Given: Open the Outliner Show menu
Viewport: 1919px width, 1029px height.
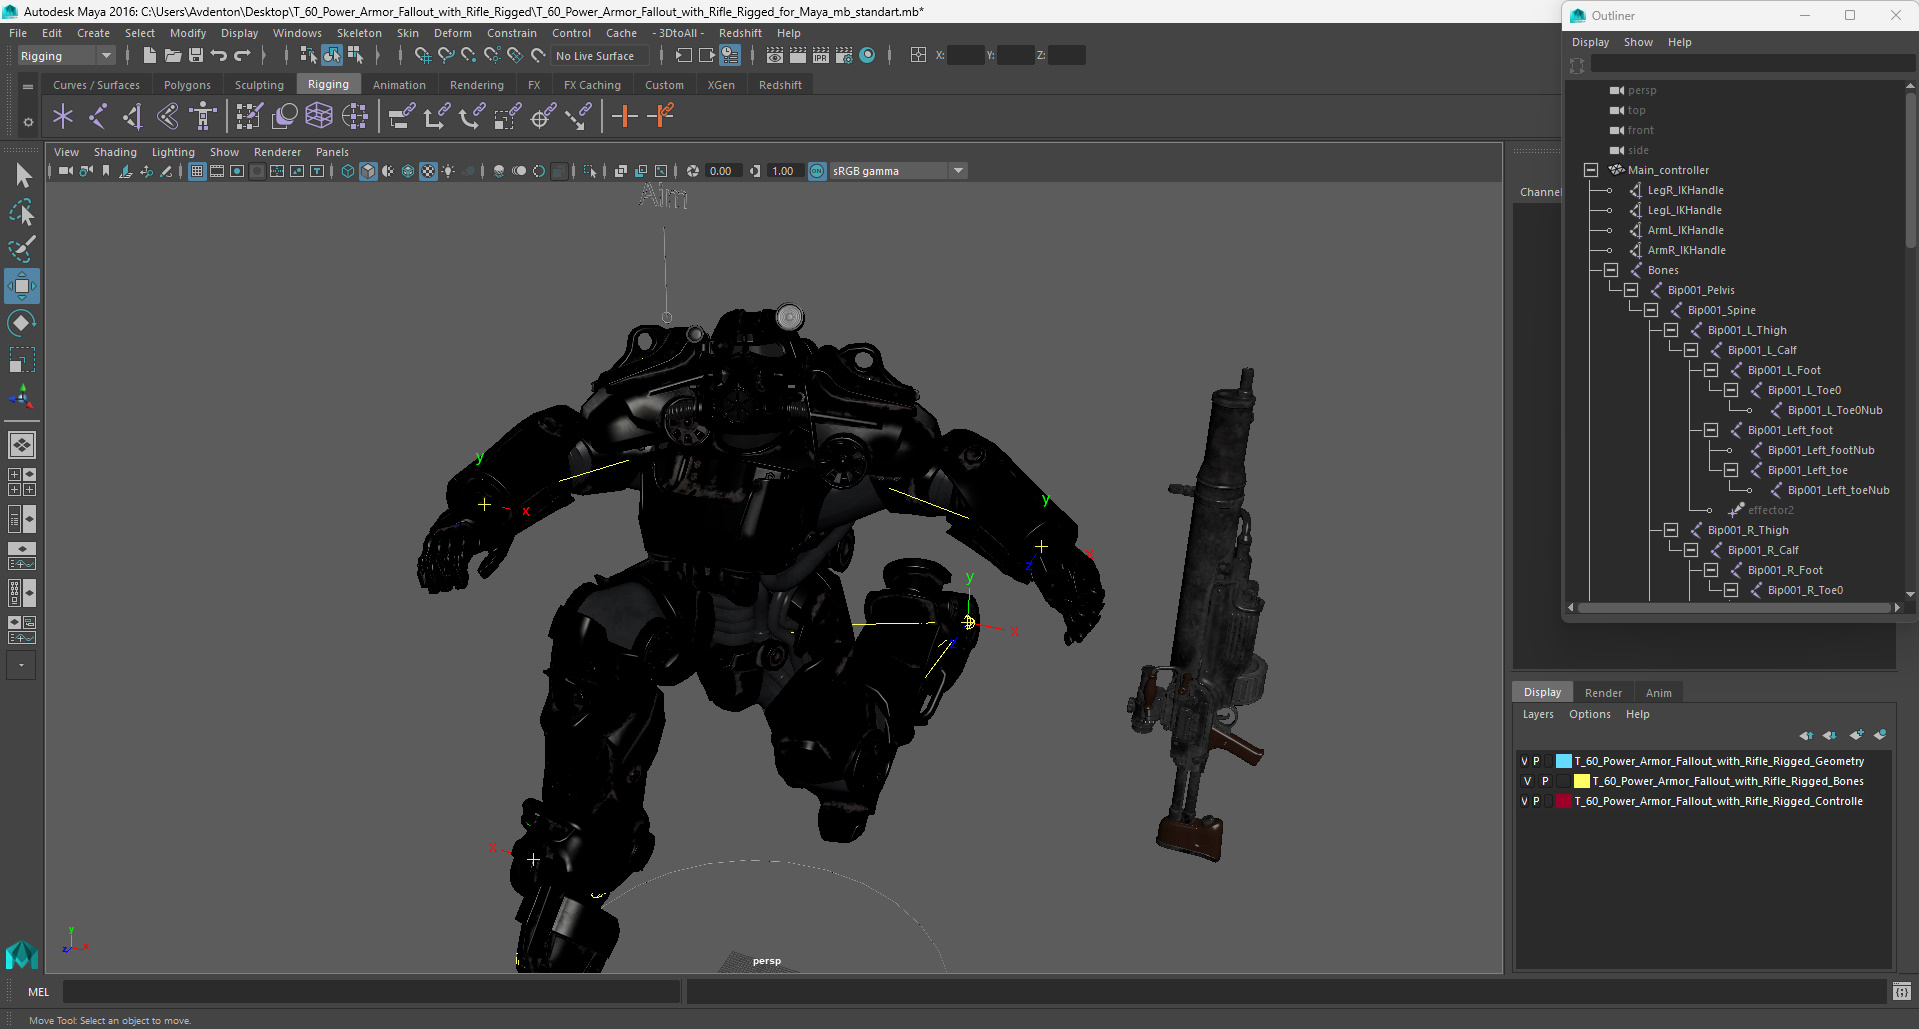Looking at the screenshot, I should click(x=1637, y=42).
